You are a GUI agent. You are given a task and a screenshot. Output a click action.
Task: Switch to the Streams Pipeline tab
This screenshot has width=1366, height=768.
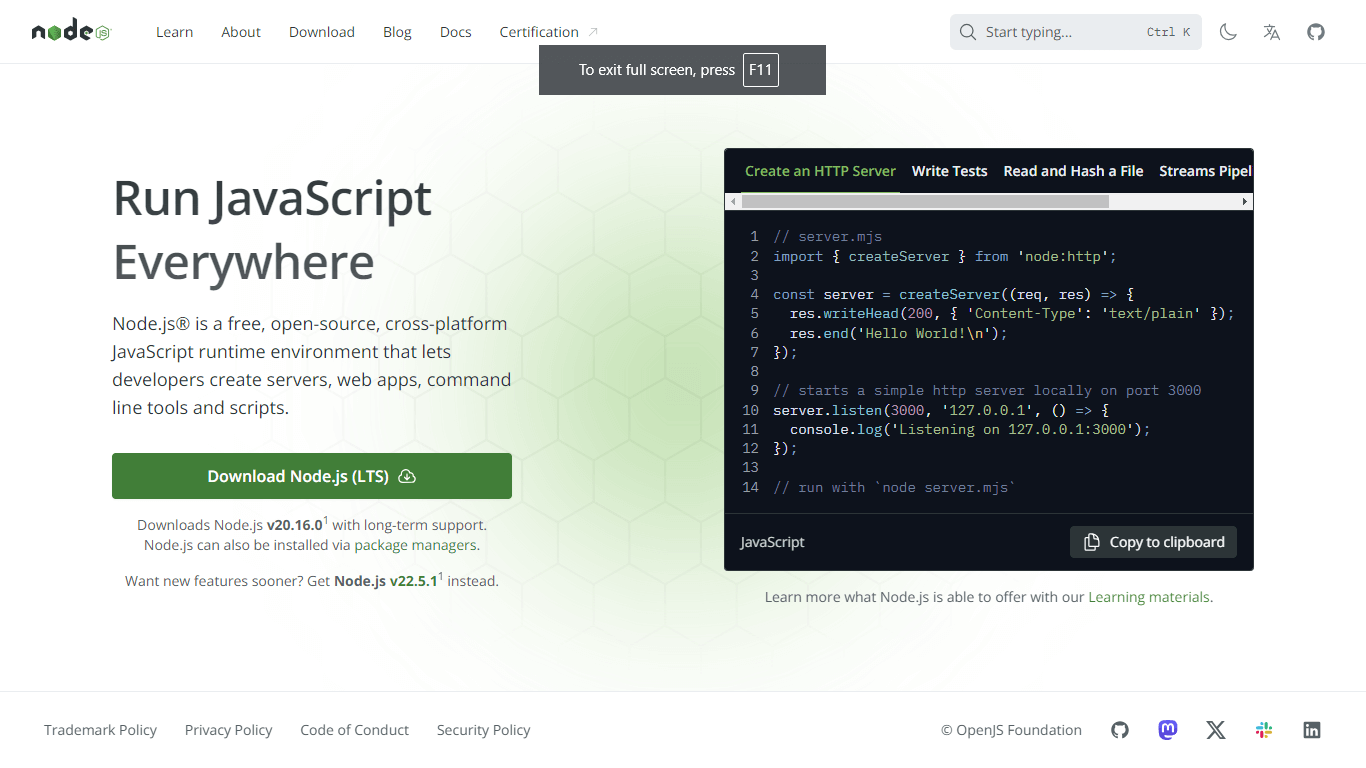pyautogui.click(x=1205, y=171)
